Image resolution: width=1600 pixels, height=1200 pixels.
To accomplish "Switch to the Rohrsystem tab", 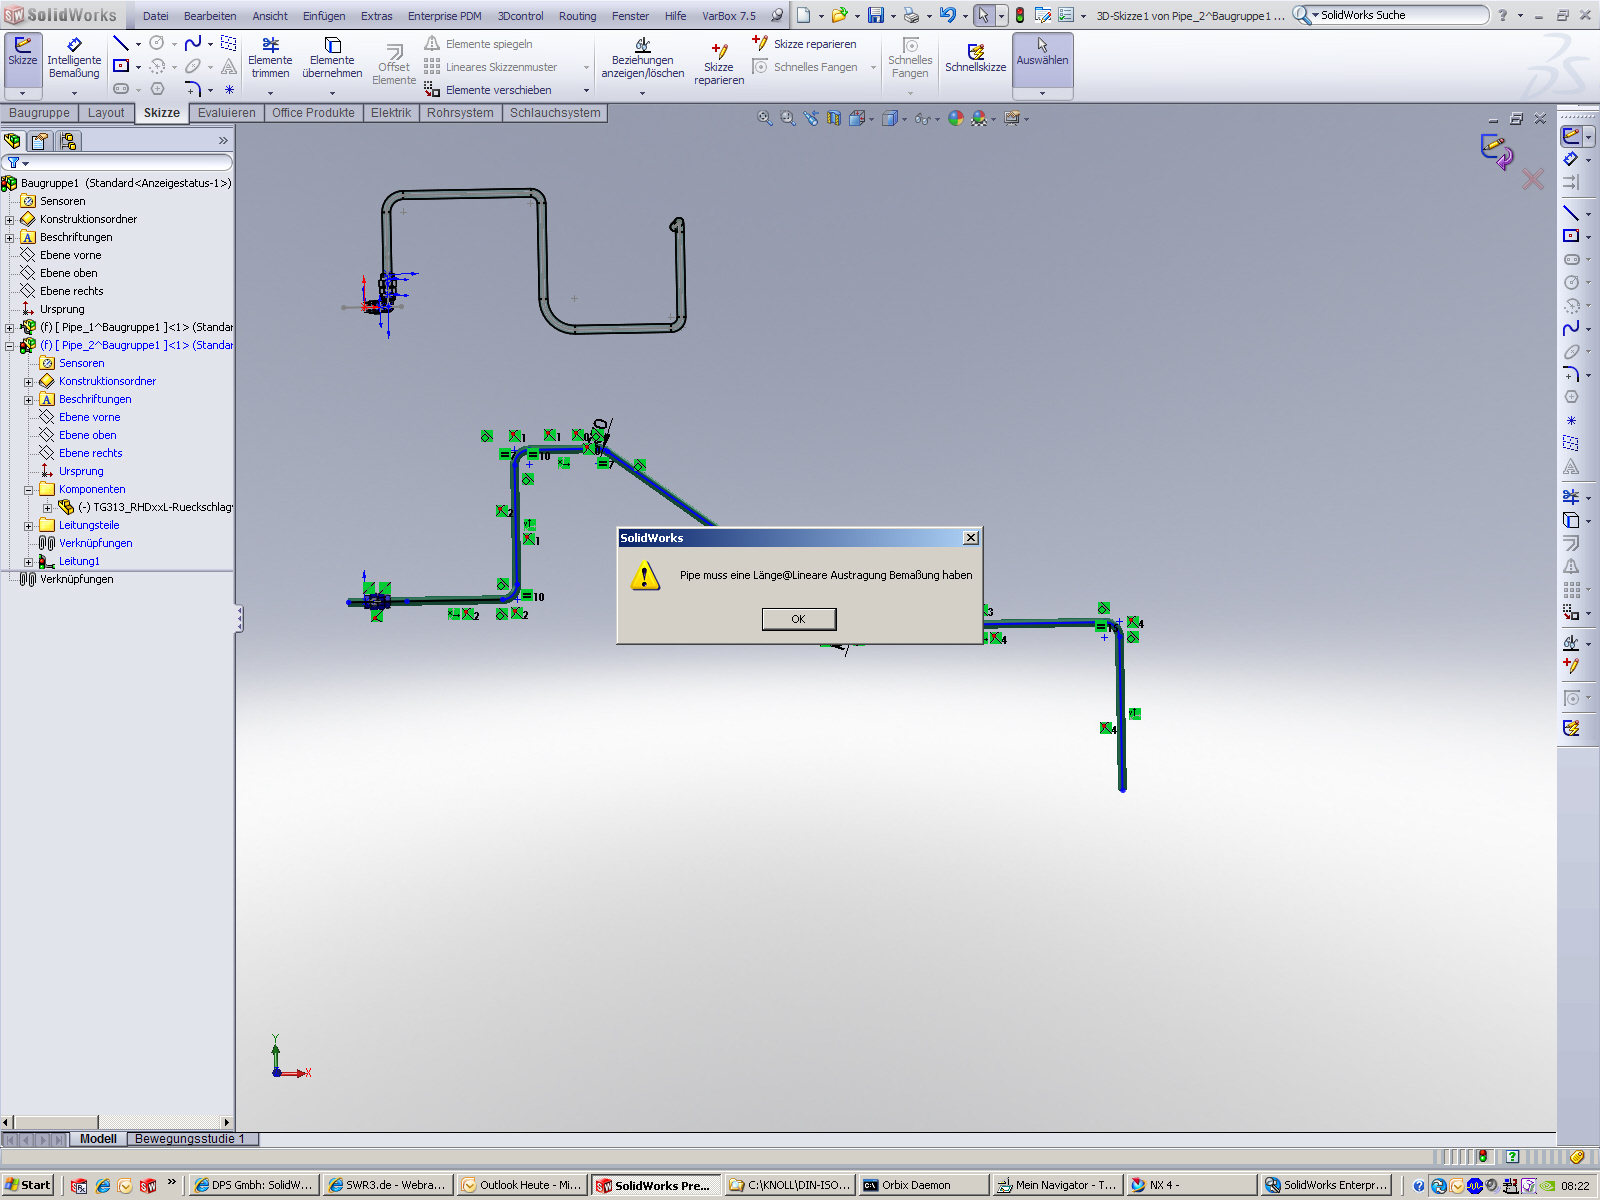I will (460, 113).
